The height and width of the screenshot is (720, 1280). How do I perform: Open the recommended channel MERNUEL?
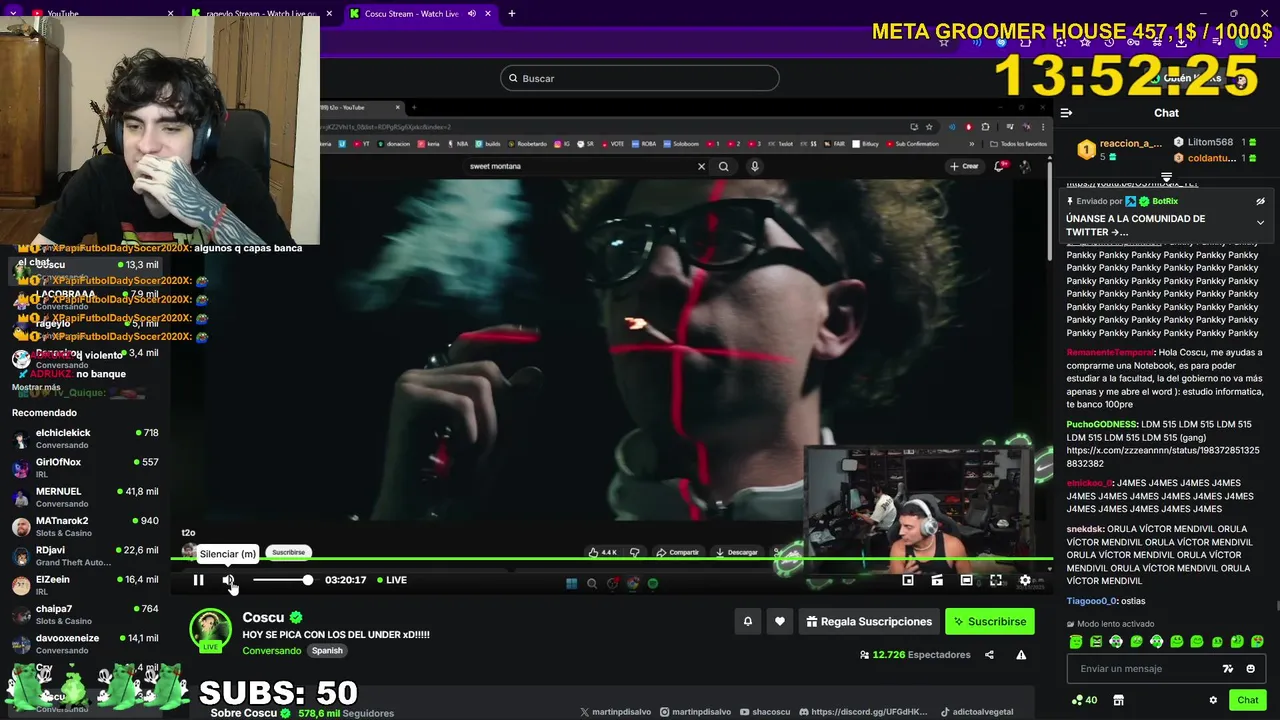pos(85,497)
